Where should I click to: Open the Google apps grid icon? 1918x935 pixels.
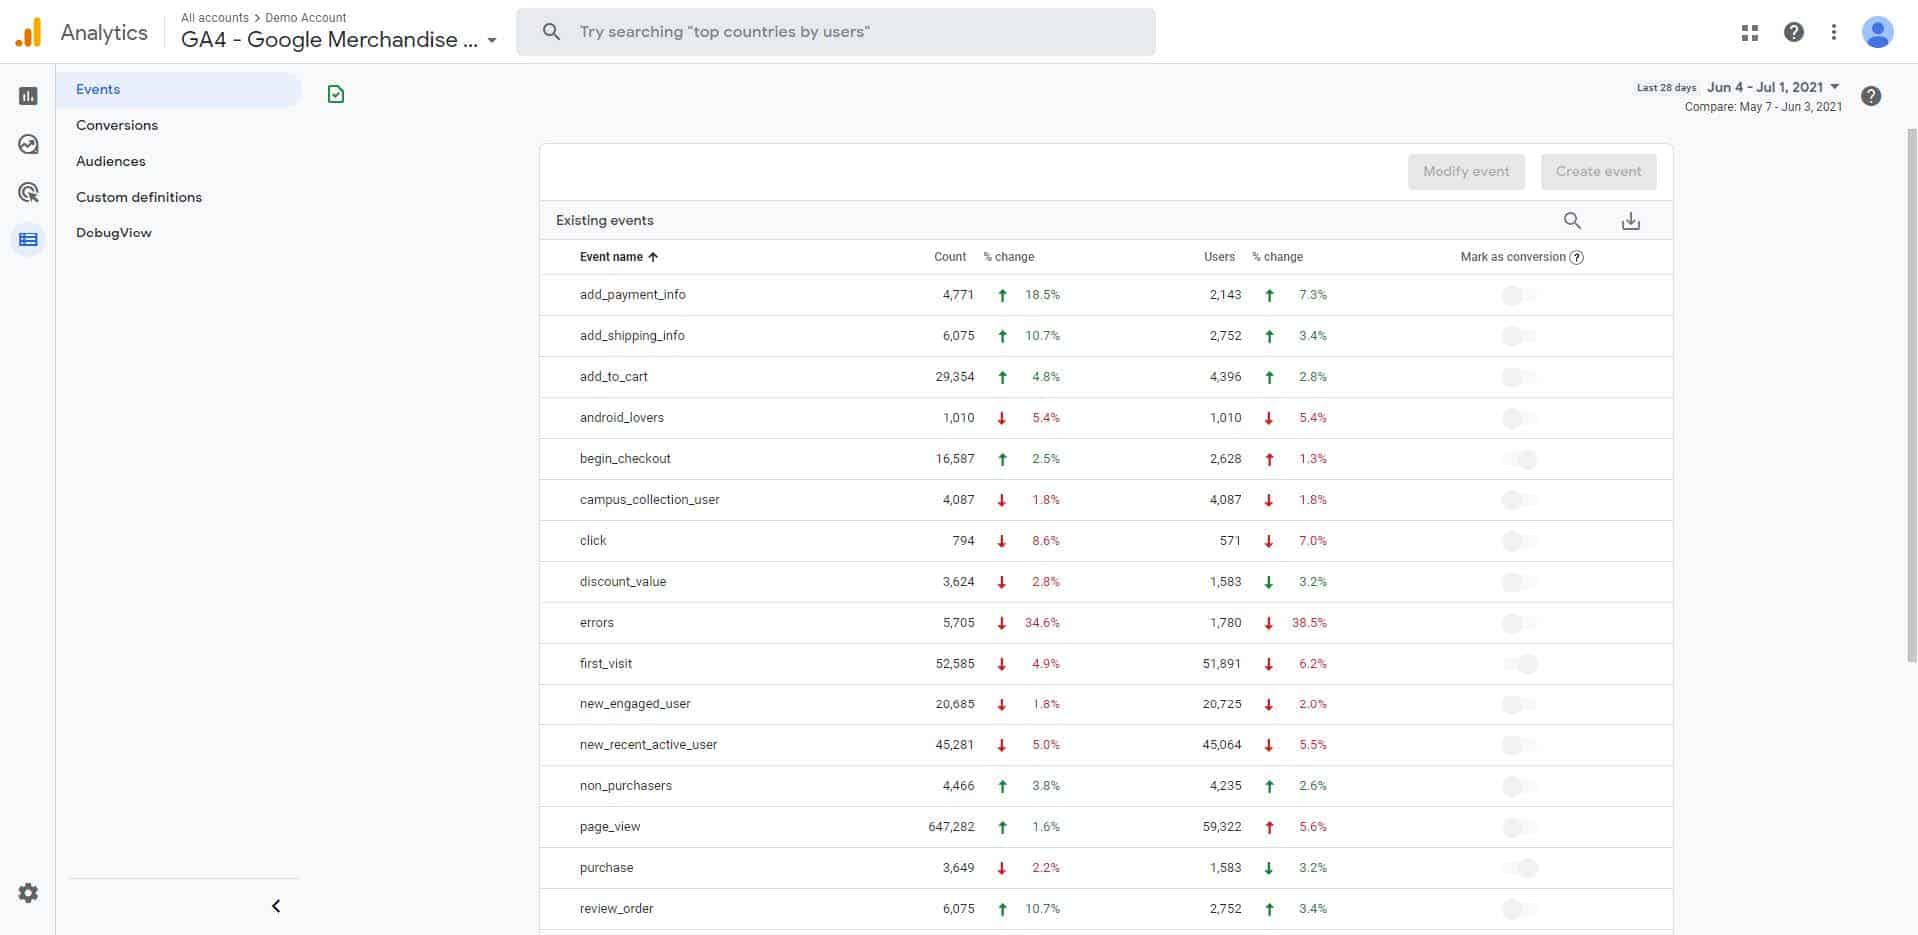click(x=1750, y=32)
